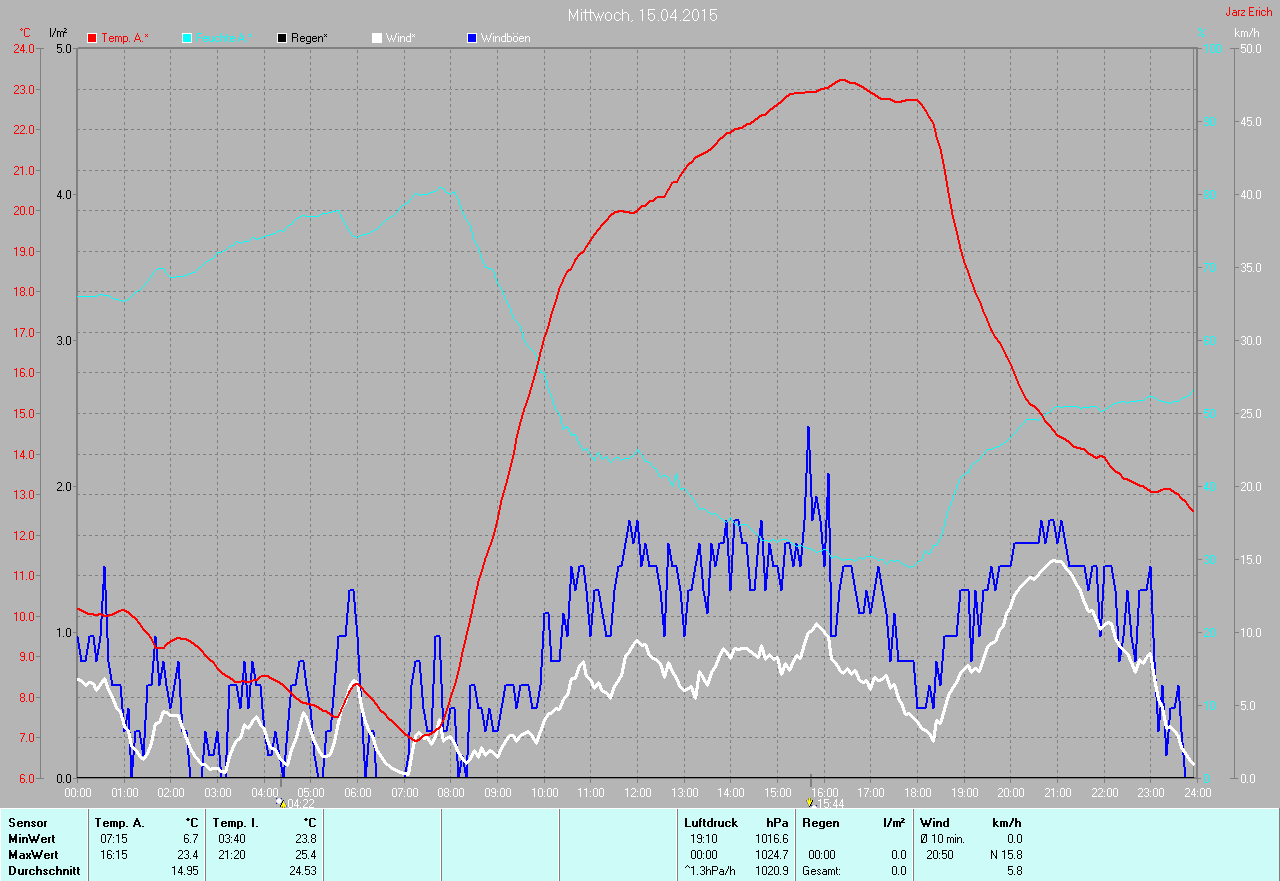Click the 'l/m²' unit label above the rain axis

[58, 33]
